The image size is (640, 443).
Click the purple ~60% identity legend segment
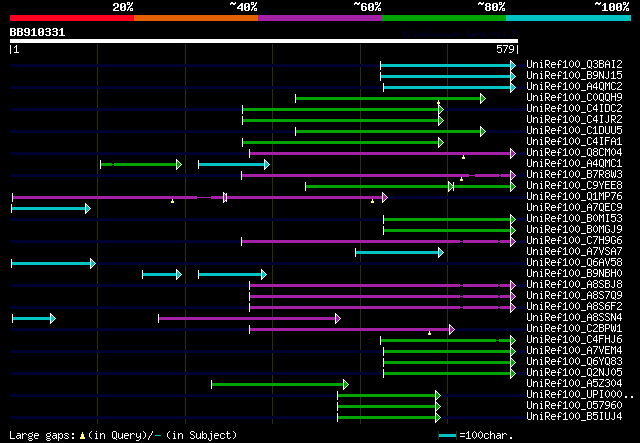pyautogui.click(x=320, y=18)
